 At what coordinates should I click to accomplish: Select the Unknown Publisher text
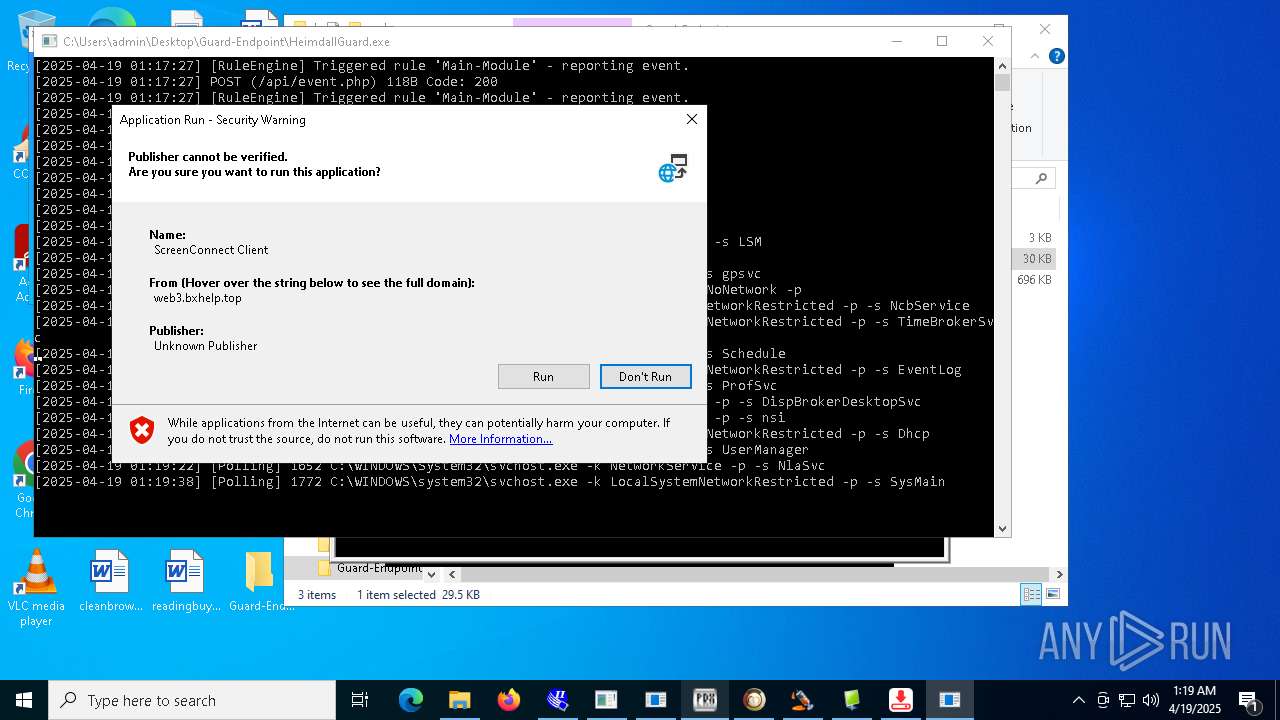pos(206,346)
